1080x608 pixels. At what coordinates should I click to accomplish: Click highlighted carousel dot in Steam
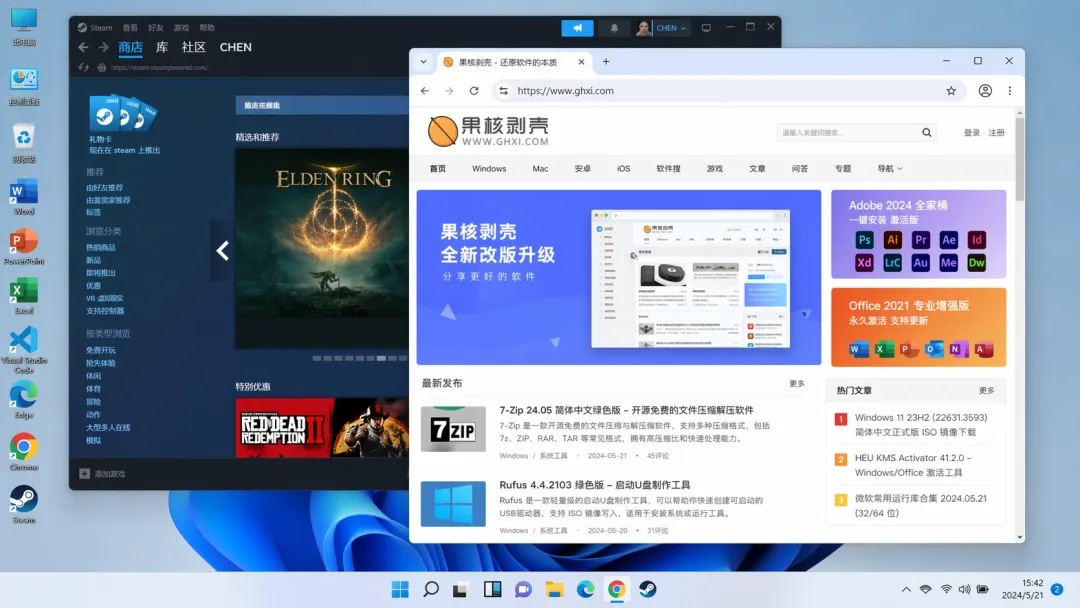tap(381, 358)
